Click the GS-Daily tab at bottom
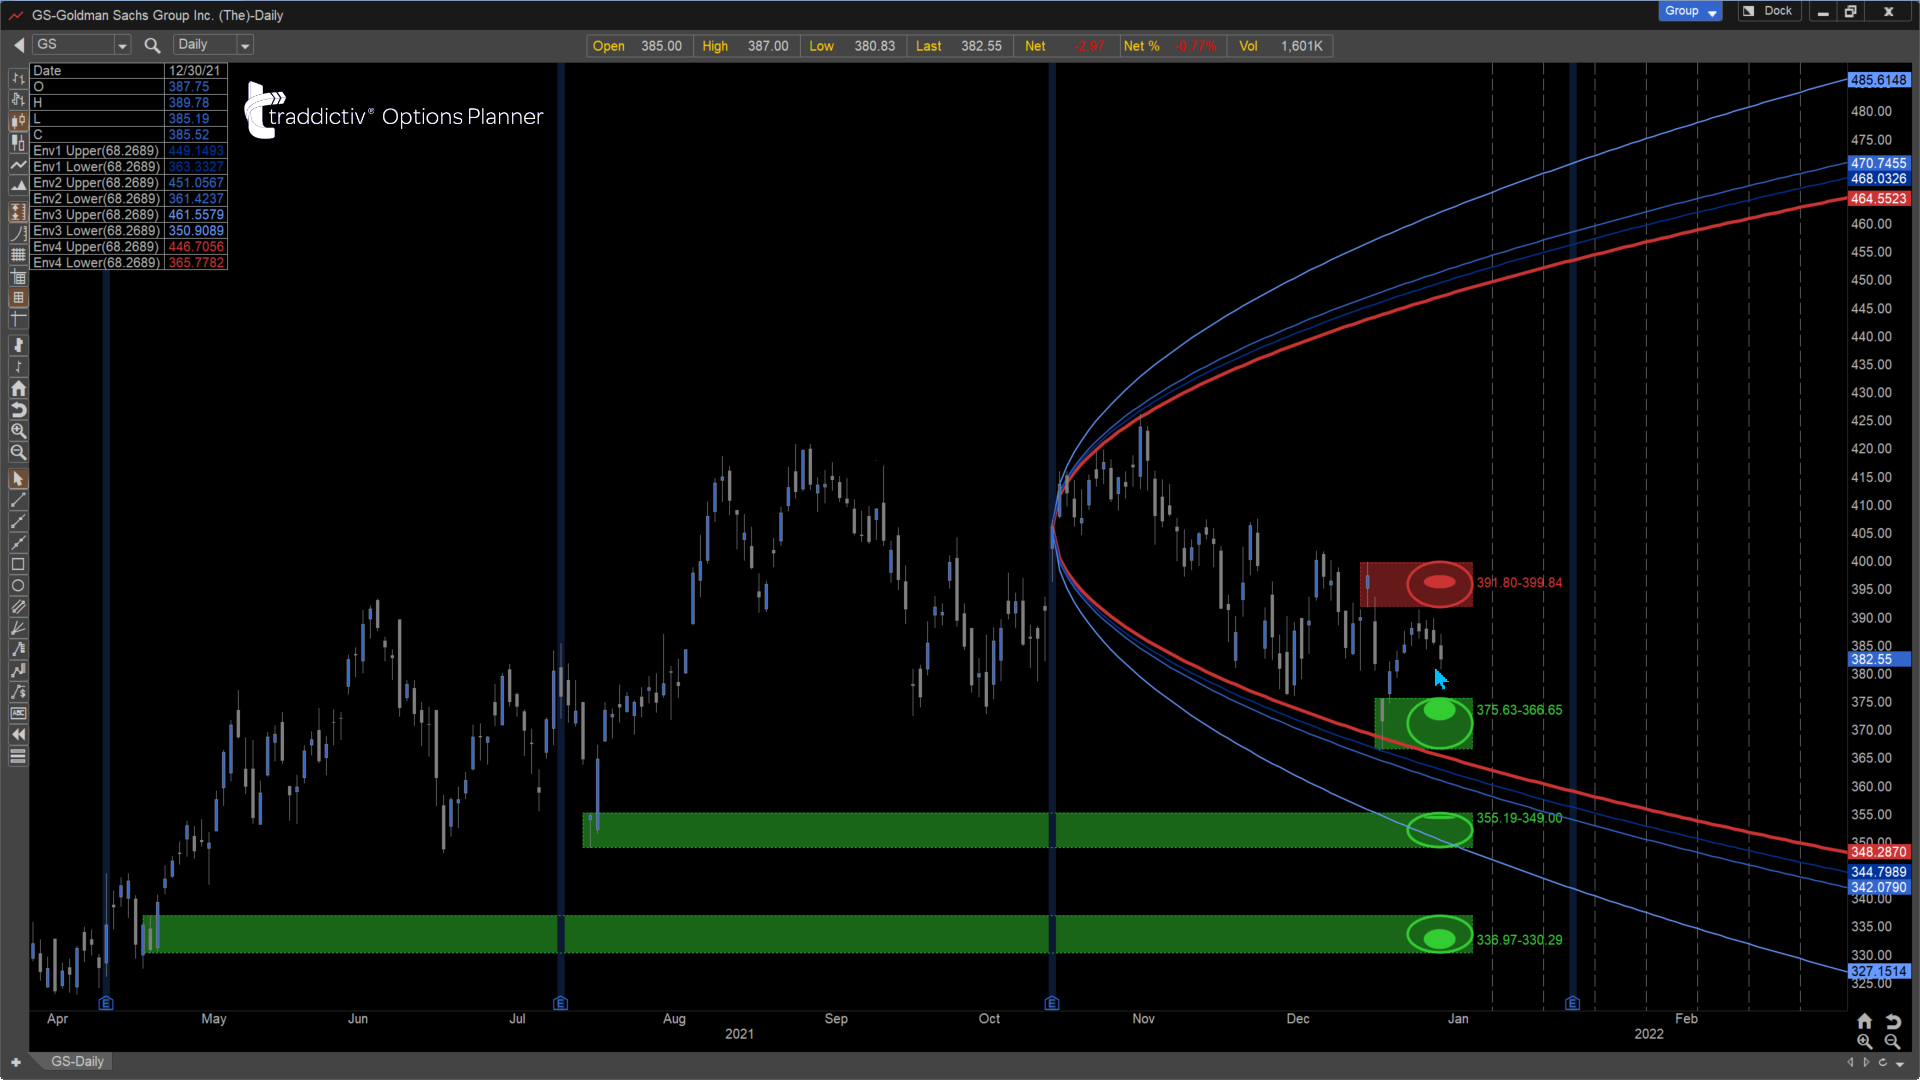Screen dimensions: 1920x1080 pos(75,1062)
